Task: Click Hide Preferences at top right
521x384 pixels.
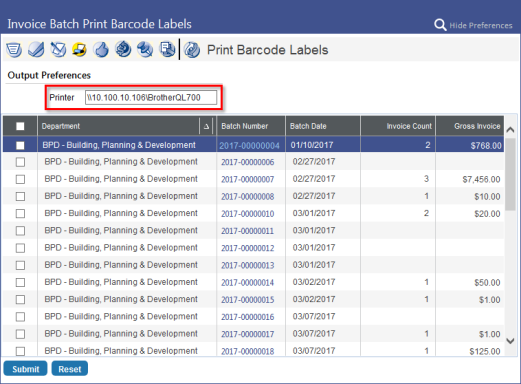Action: point(481,25)
